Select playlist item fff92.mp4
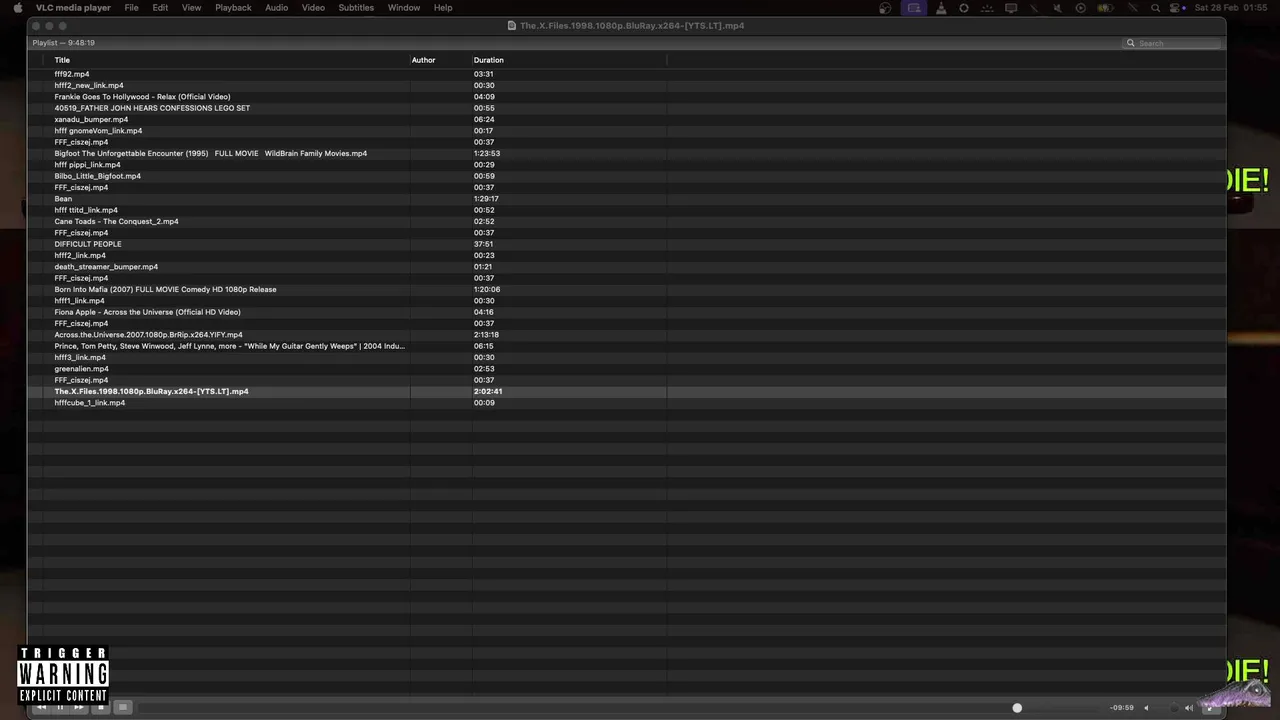 (x=72, y=74)
